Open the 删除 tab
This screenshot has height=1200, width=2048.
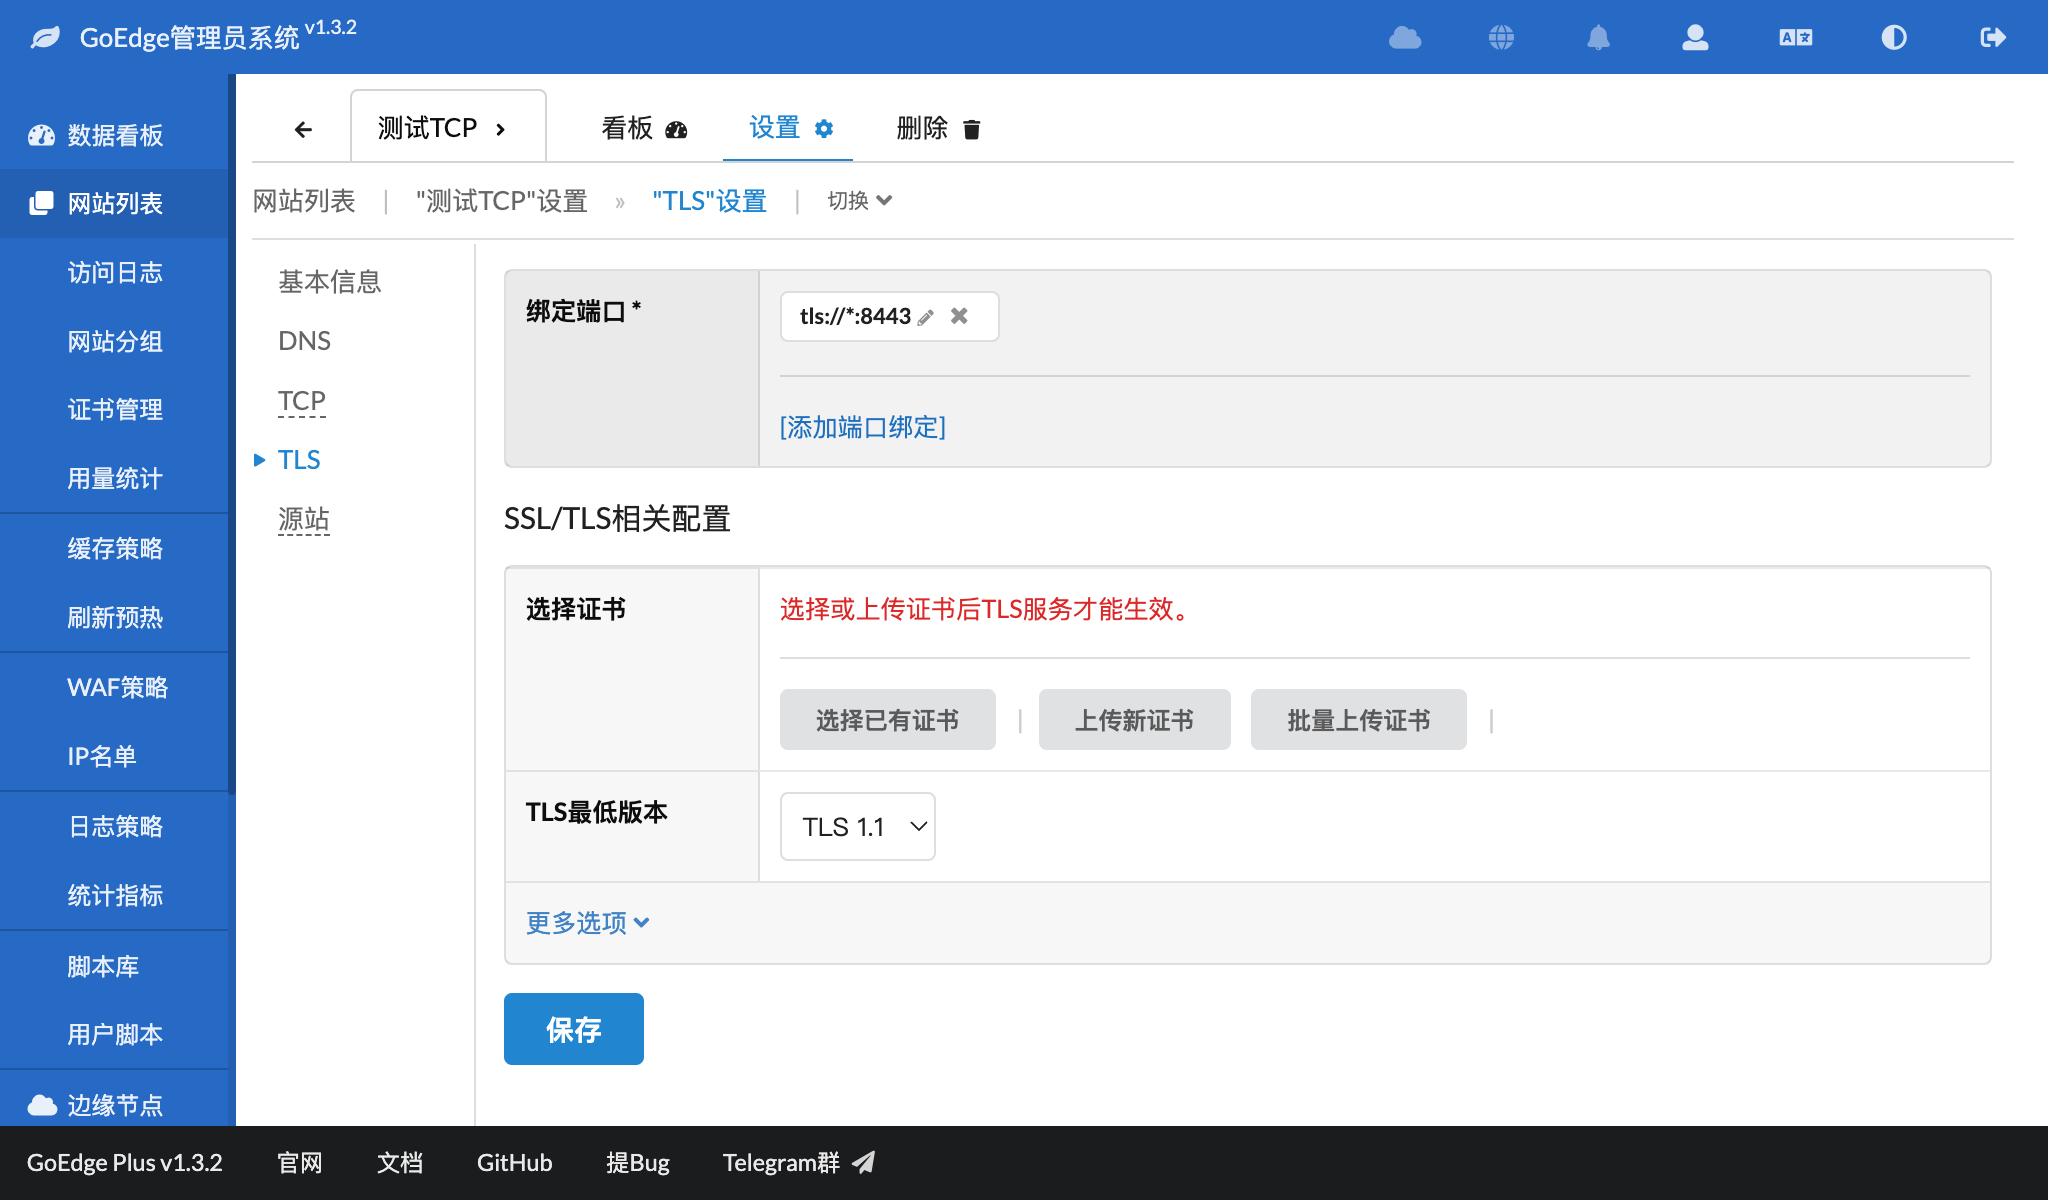[x=938, y=128]
